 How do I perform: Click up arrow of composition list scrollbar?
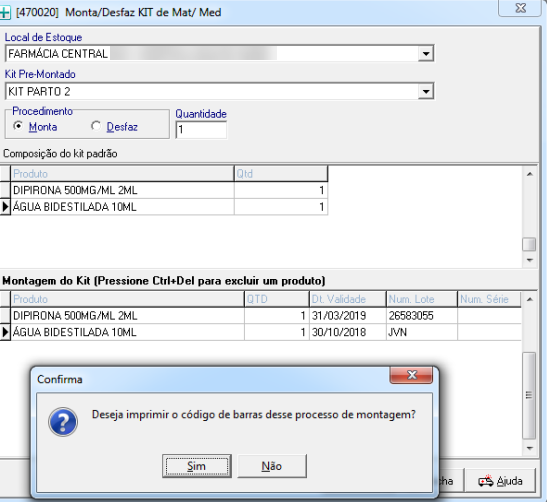(x=530, y=174)
